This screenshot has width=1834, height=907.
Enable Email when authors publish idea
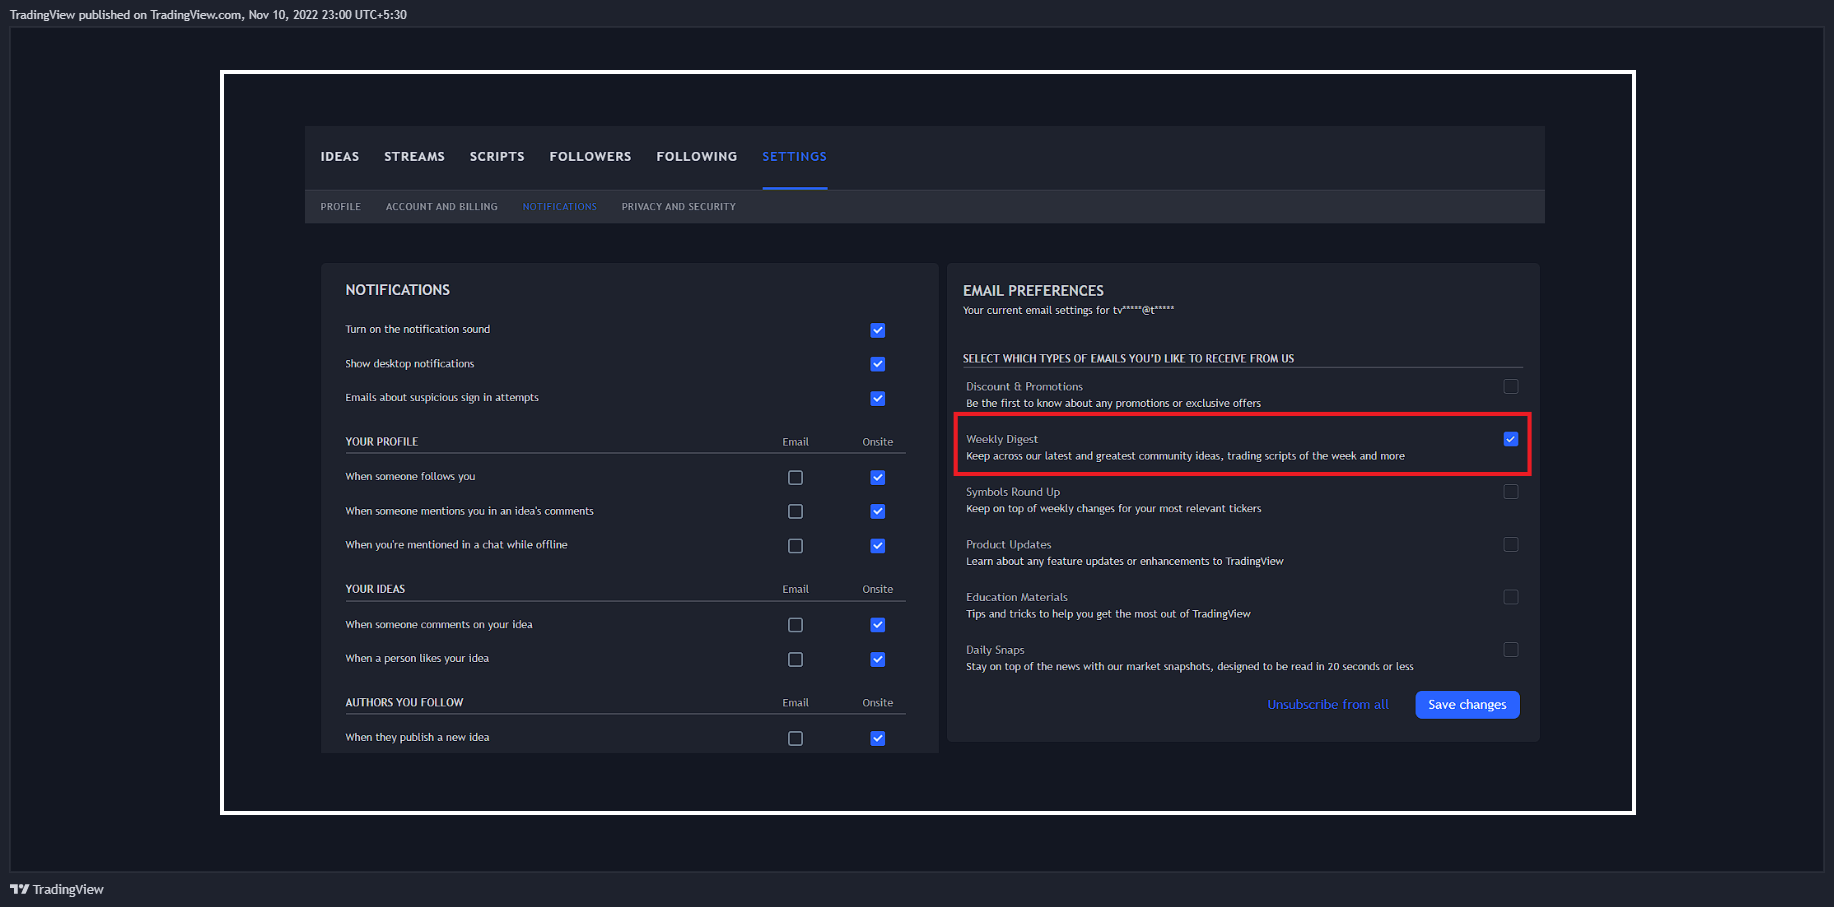pos(795,738)
